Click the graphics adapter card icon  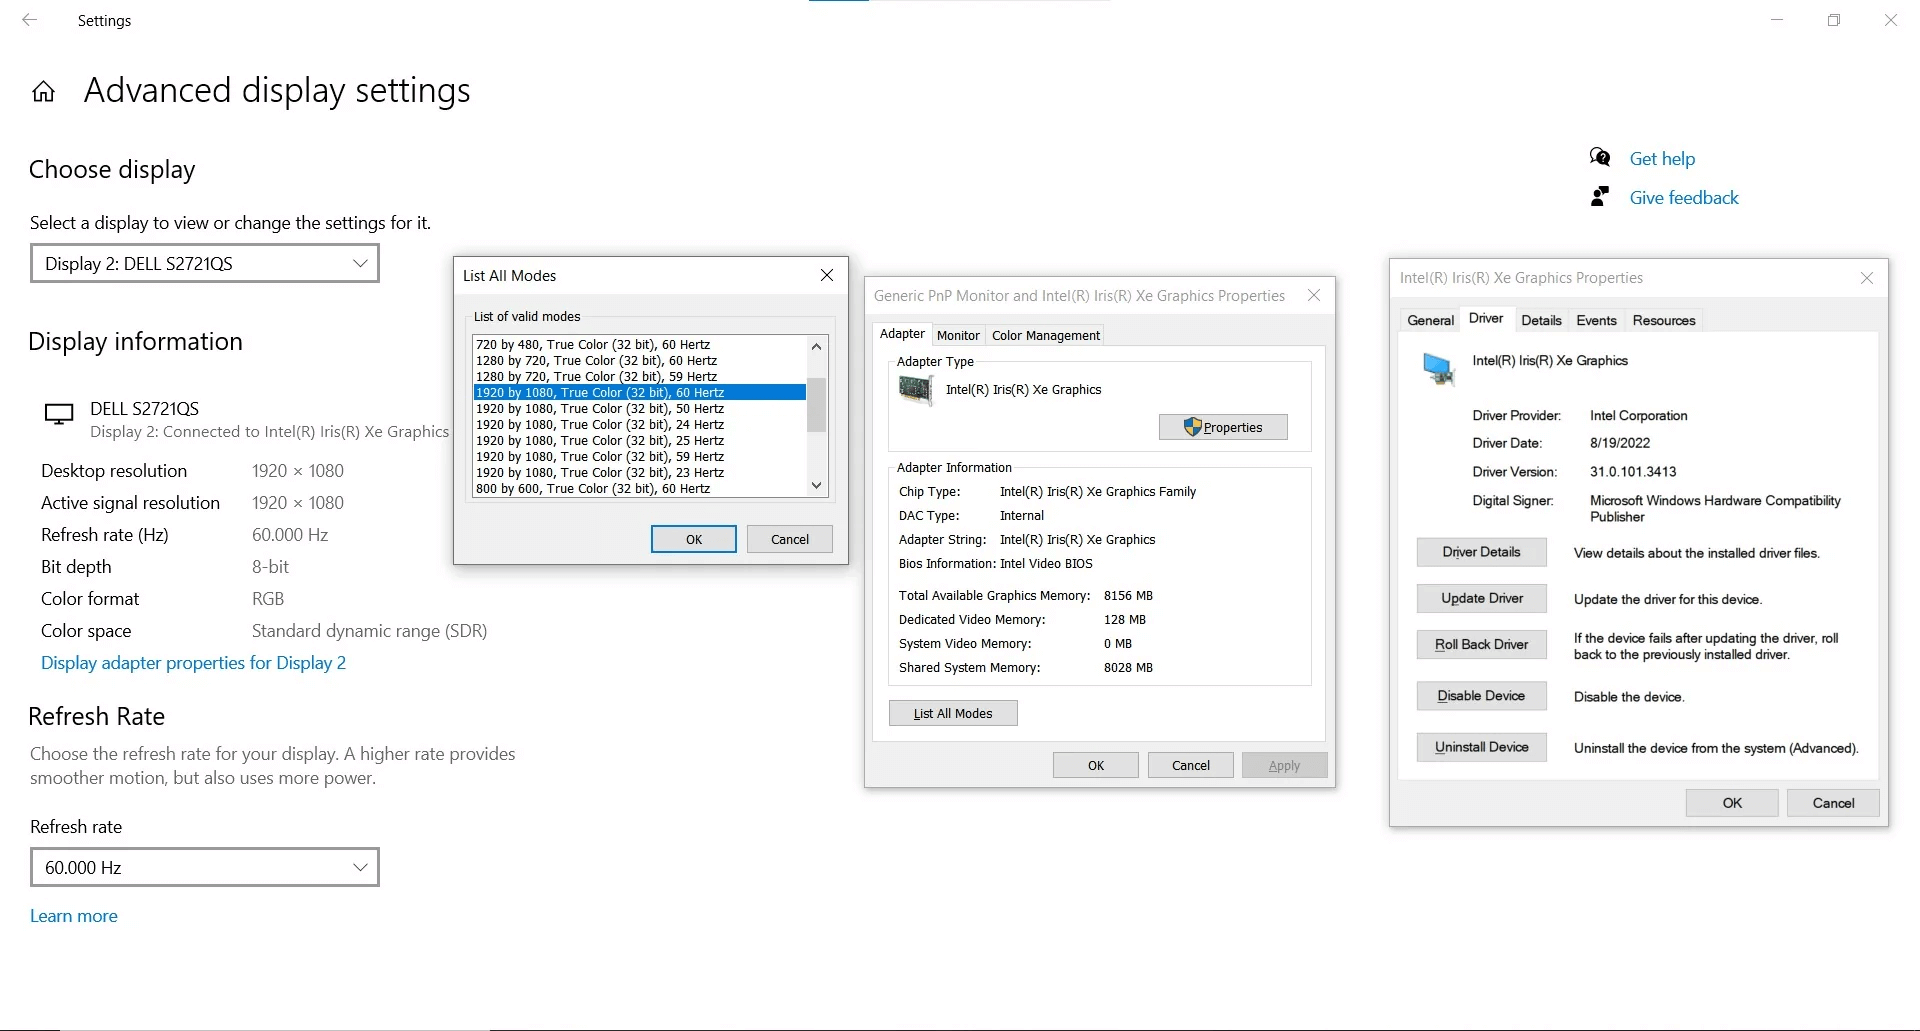(x=915, y=389)
